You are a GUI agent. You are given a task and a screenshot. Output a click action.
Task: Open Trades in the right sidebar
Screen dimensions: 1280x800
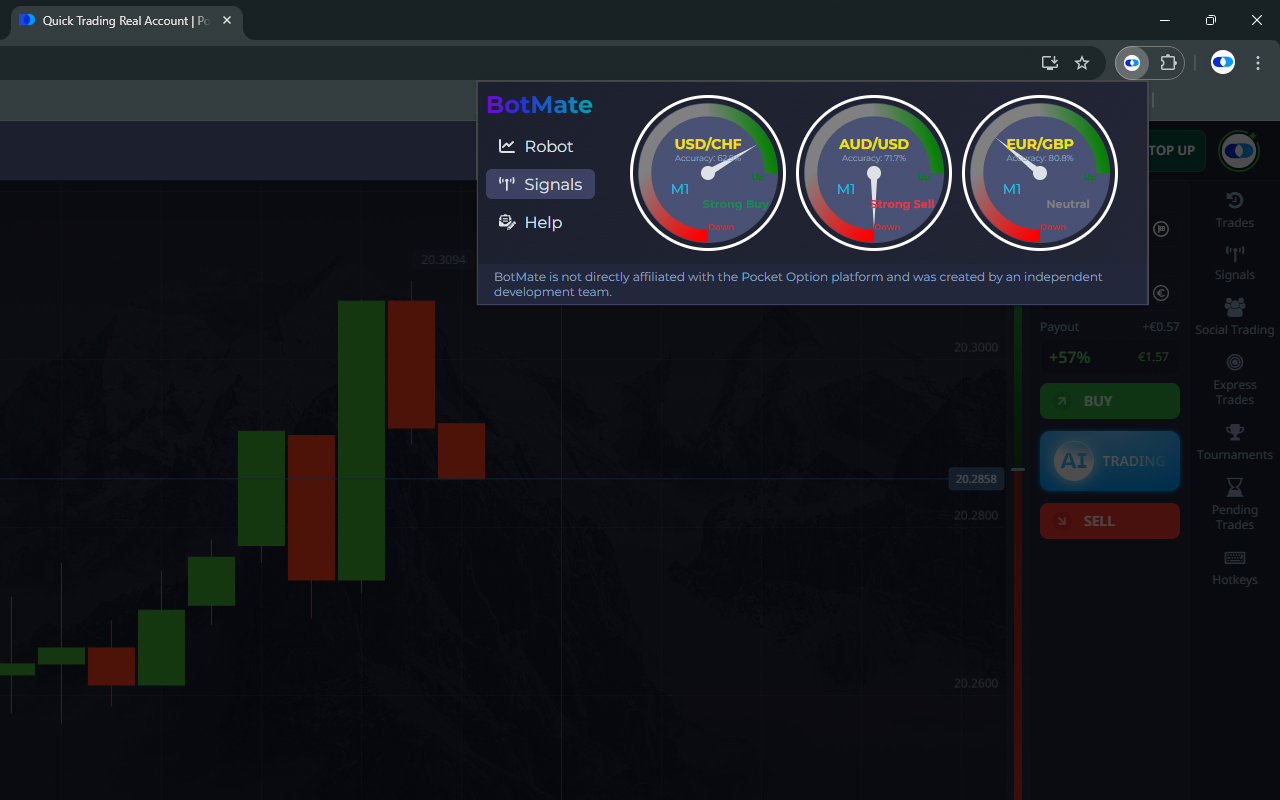click(x=1235, y=210)
